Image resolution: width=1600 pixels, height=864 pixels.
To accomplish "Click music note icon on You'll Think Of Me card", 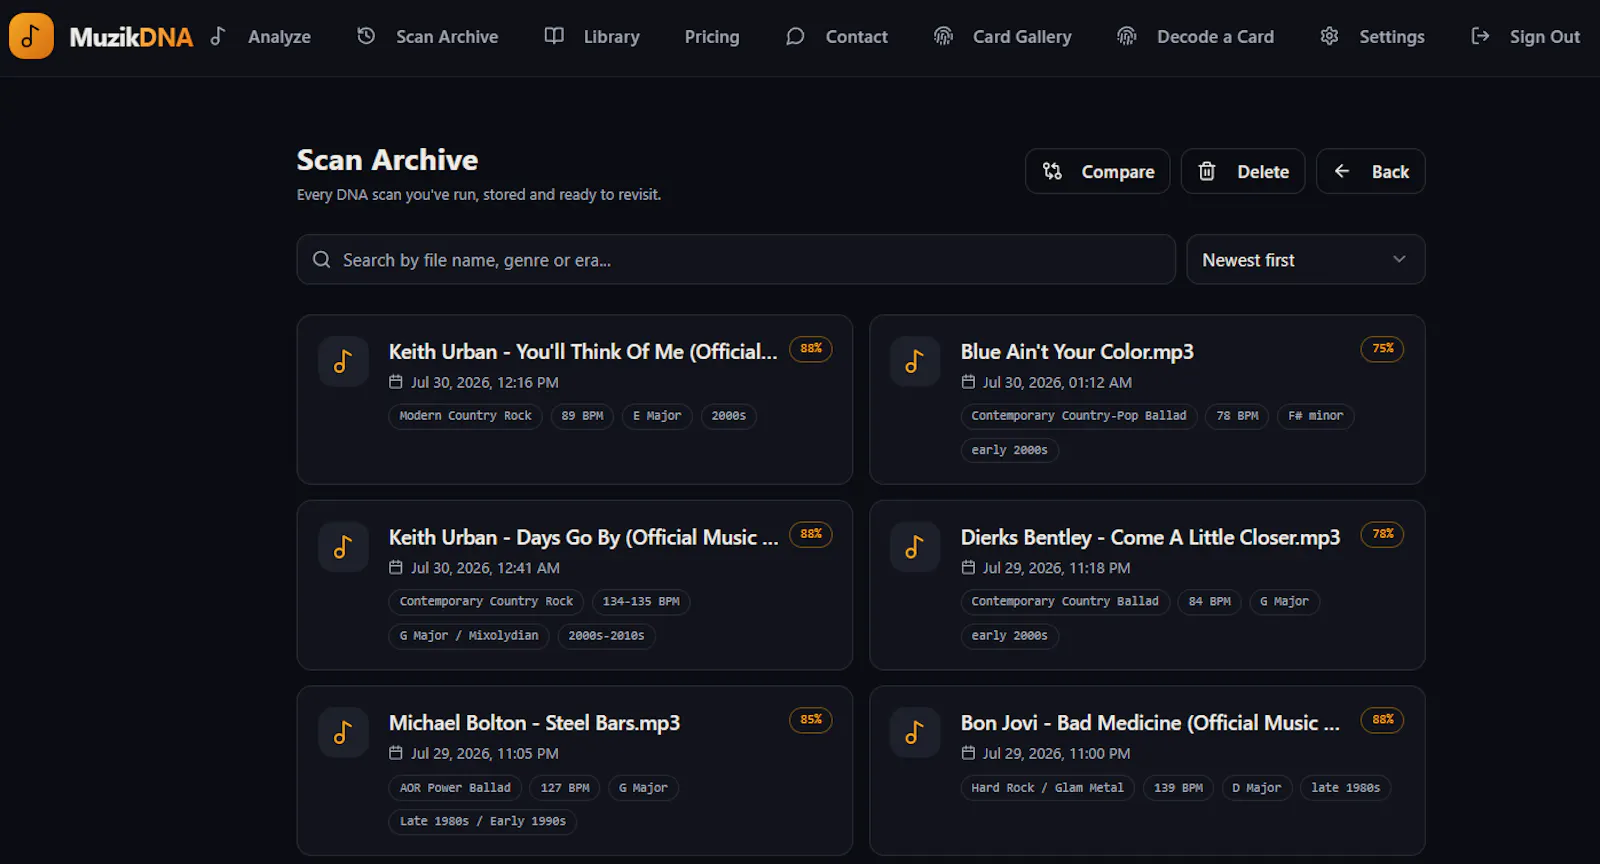I will tap(343, 361).
